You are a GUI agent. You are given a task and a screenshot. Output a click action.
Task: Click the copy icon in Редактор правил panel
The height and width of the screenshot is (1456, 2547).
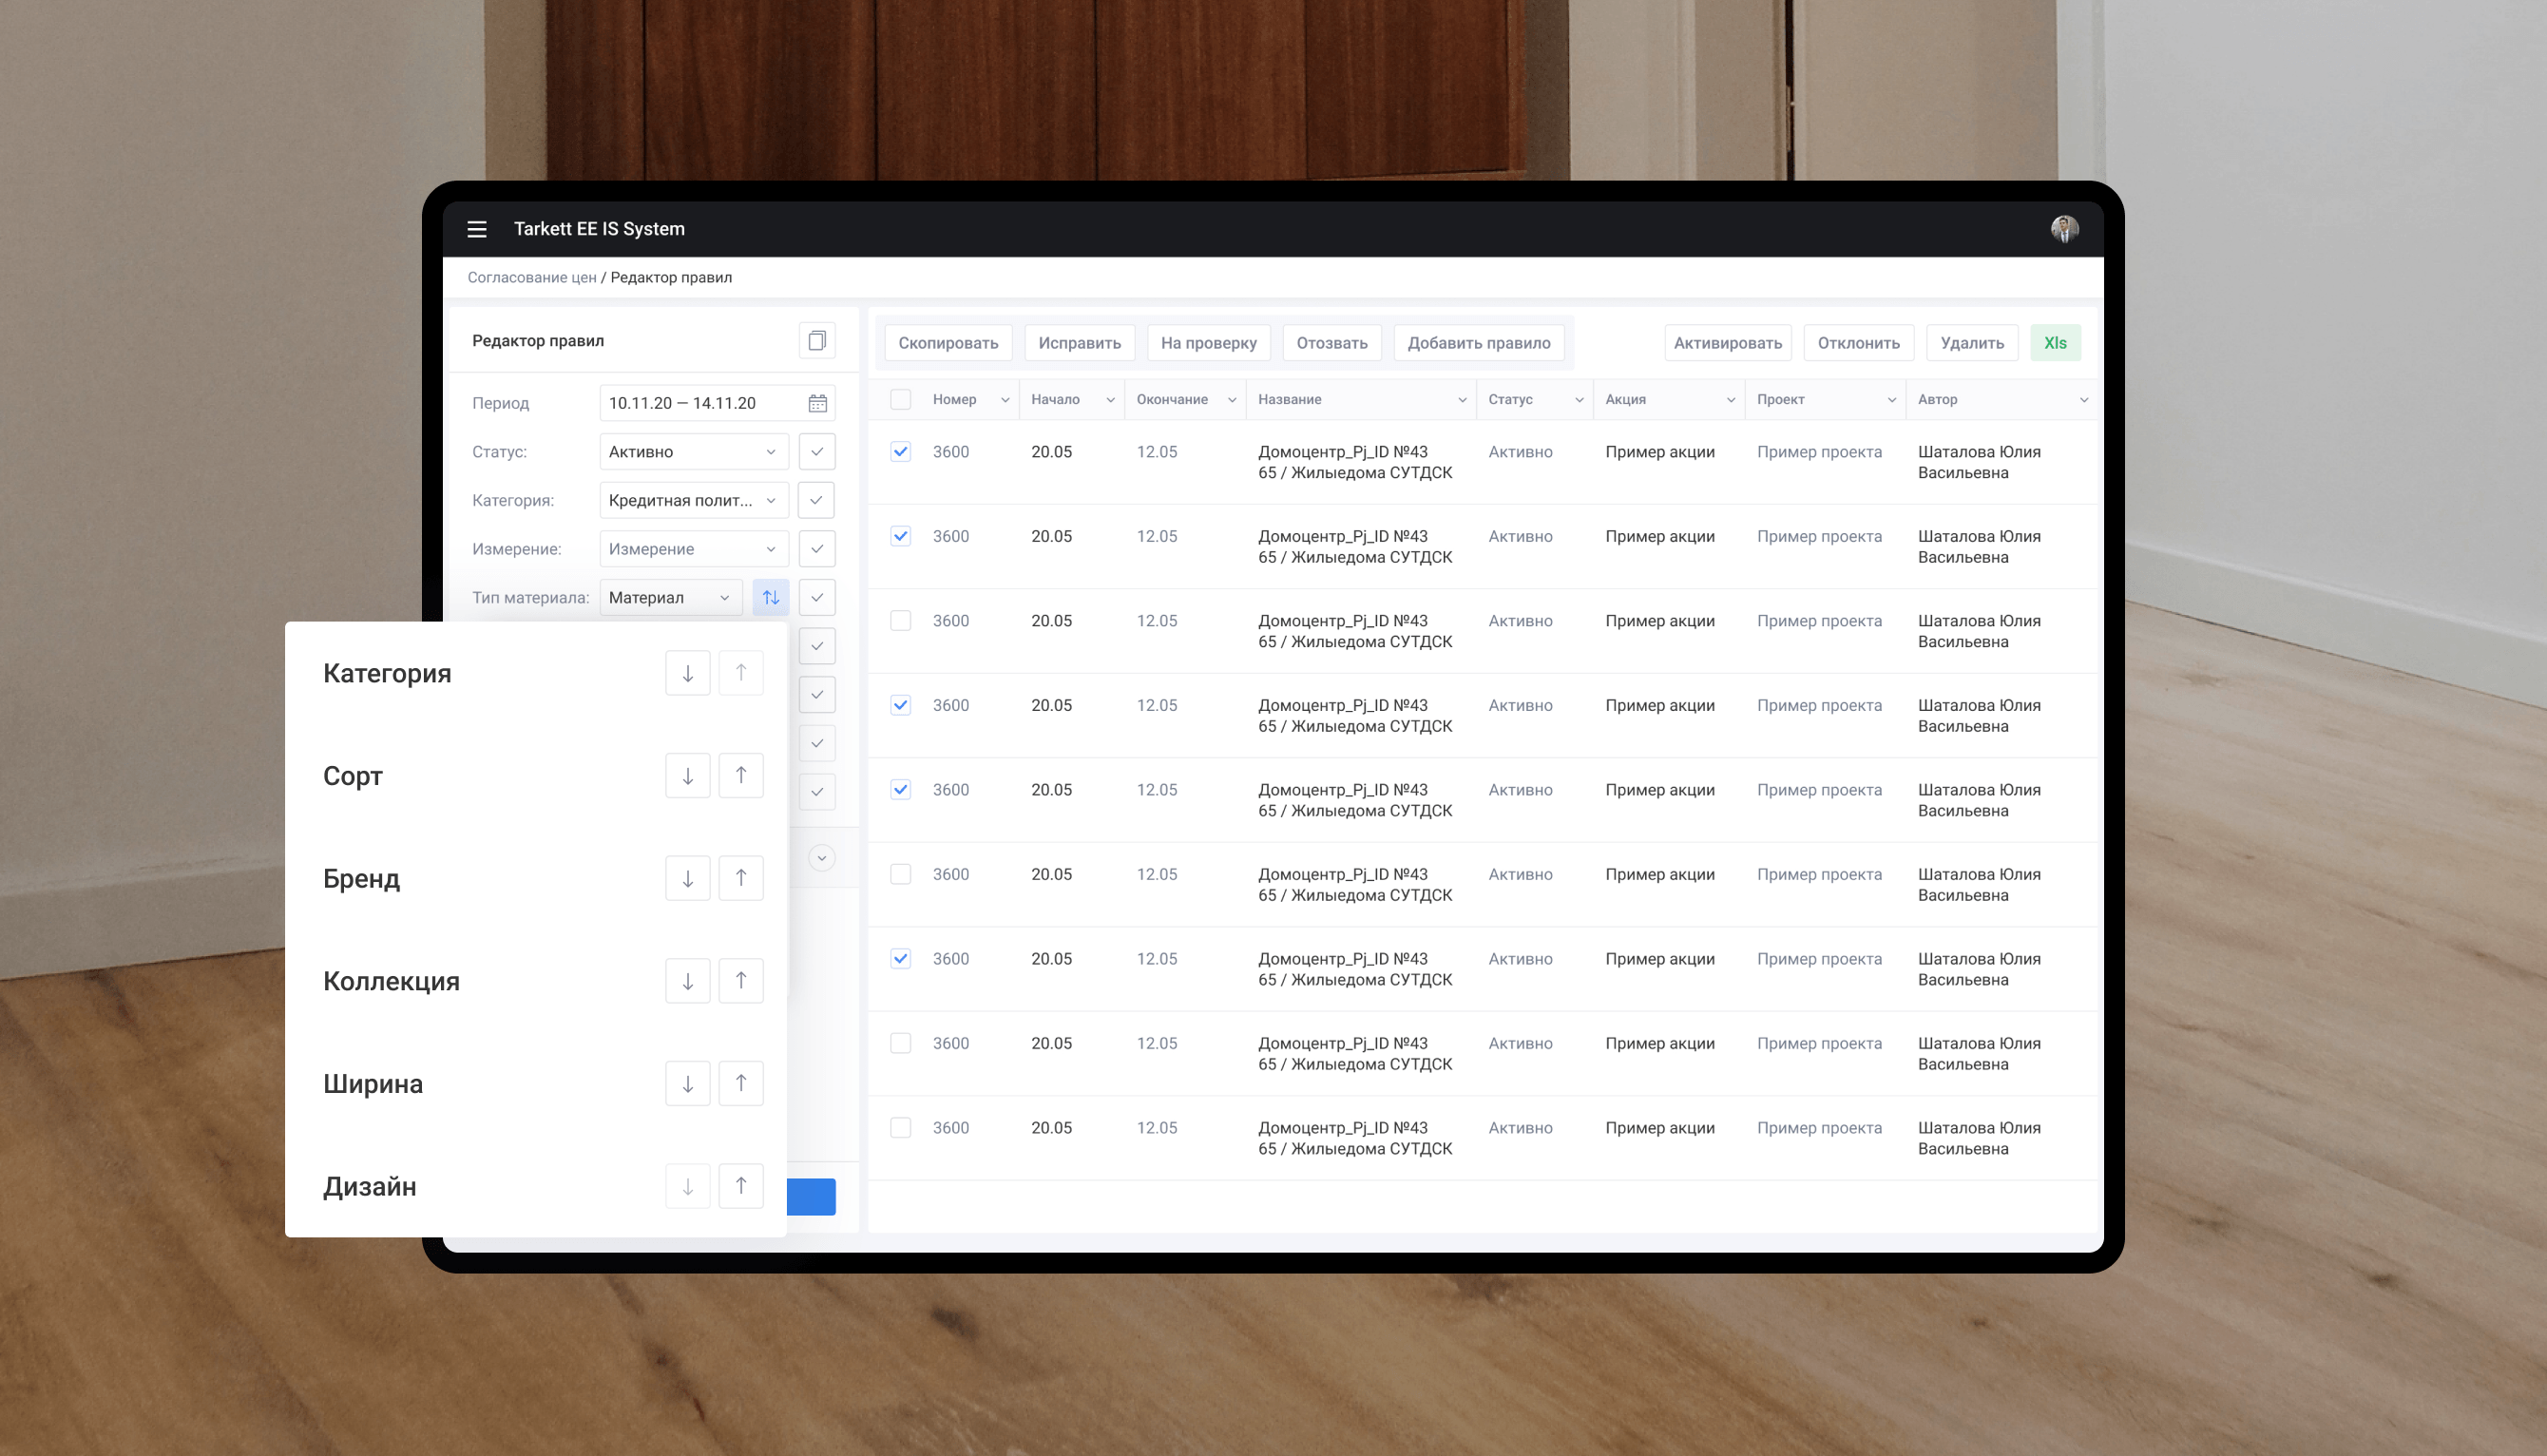[x=817, y=341]
